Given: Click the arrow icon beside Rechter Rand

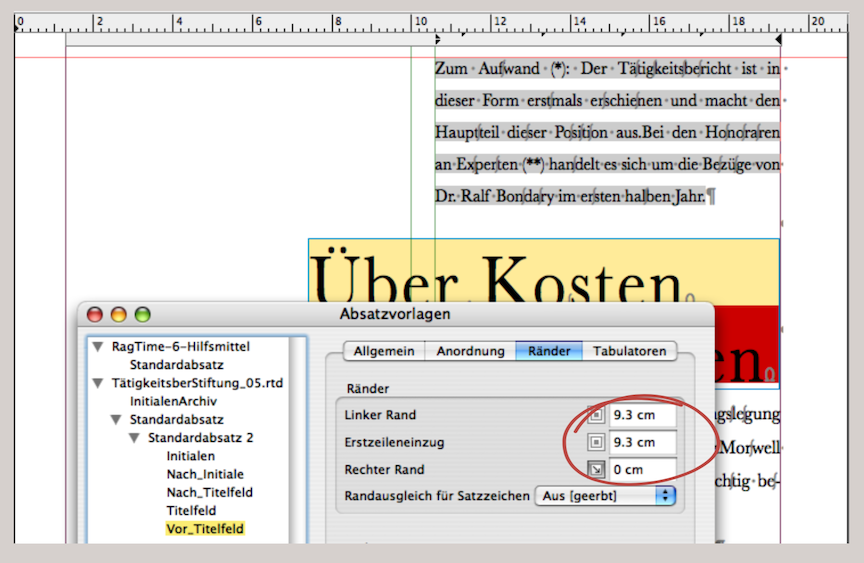Looking at the screenshot, I should (596, 469).
